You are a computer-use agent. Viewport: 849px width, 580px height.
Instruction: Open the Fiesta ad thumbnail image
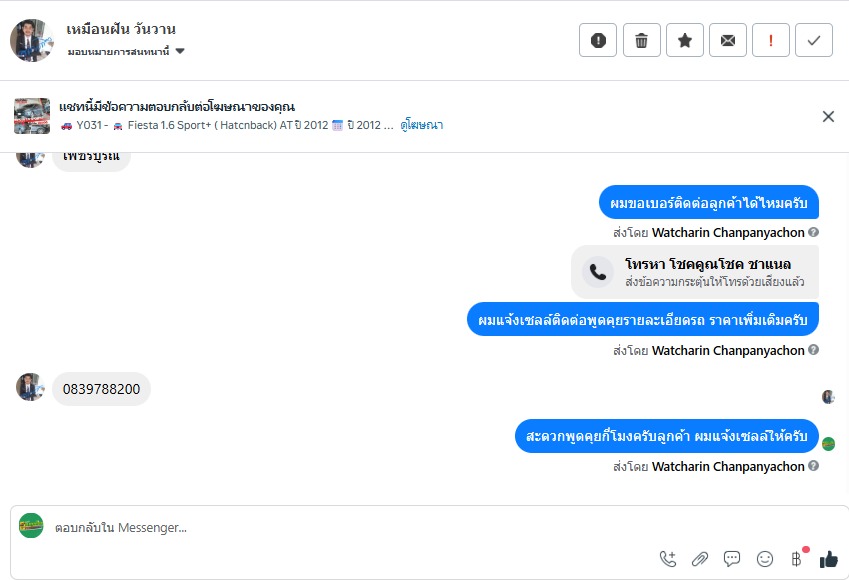[x=32, y=116]
